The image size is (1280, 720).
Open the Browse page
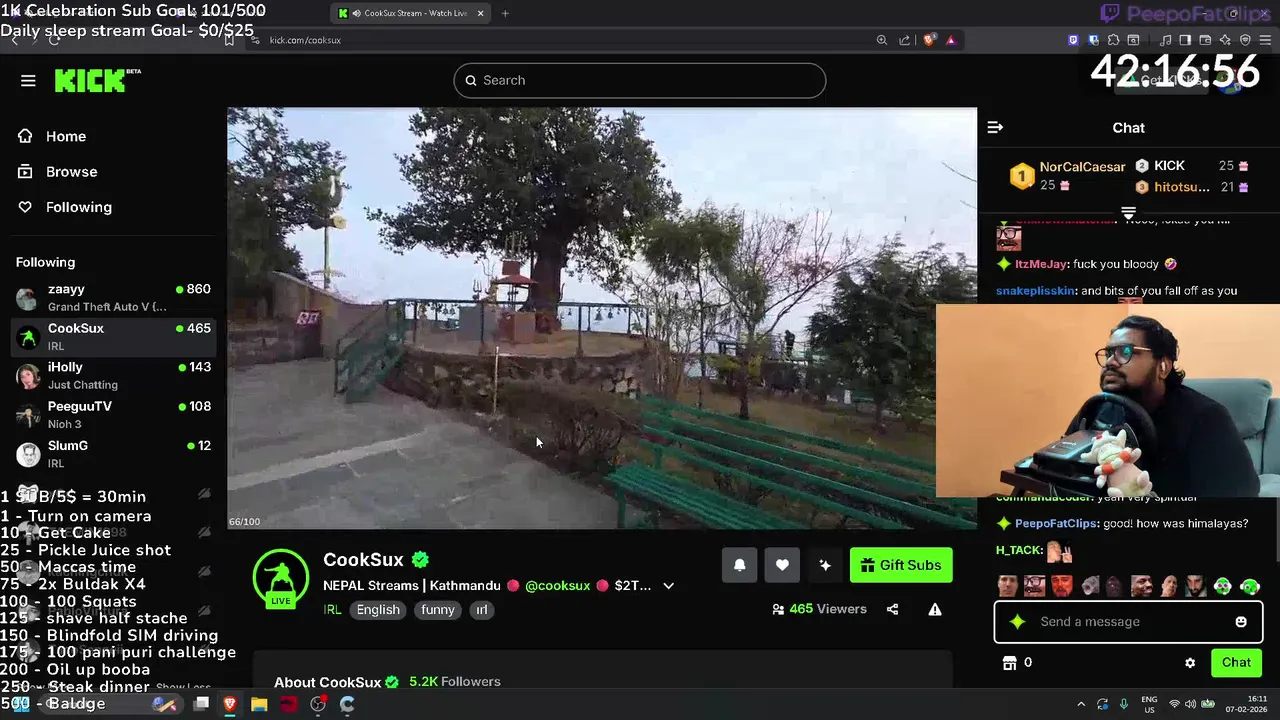(x=57, y=172)
